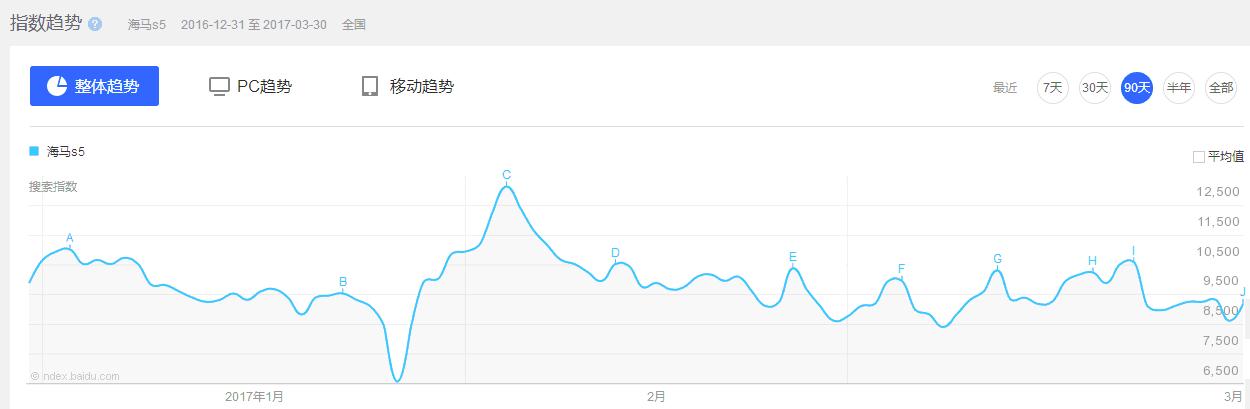Show 全部 time range data
Image resolution: width=1250 pixels, height=409 pixels.
[1221, 88]
